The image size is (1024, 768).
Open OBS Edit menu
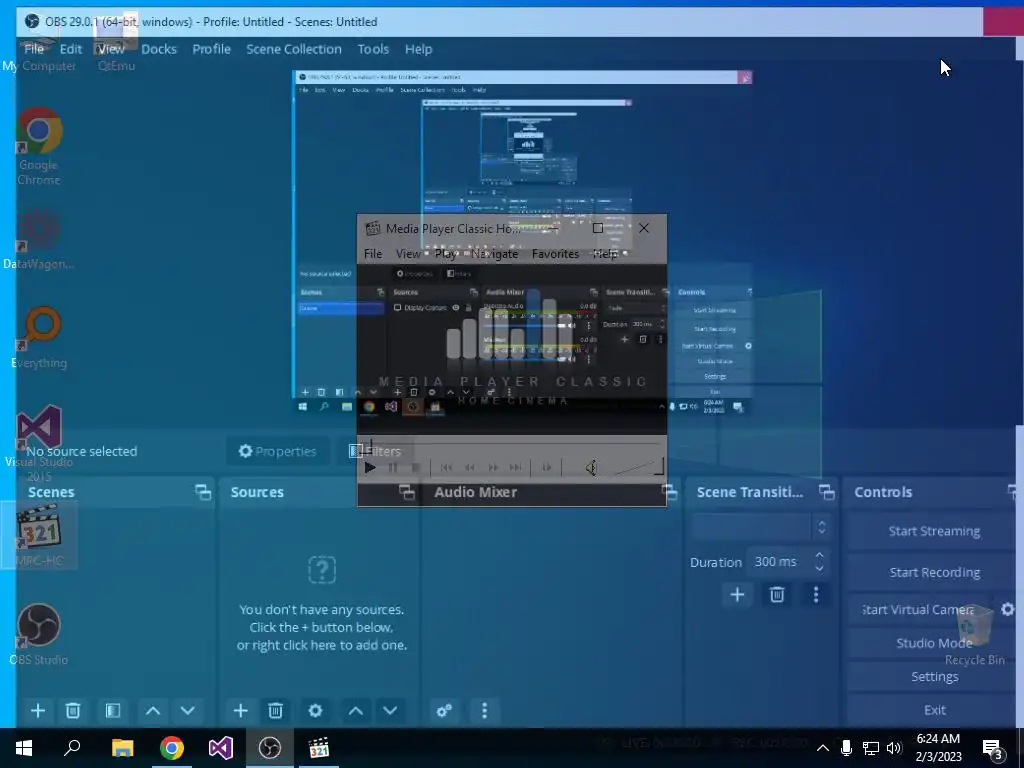(71, 49)
